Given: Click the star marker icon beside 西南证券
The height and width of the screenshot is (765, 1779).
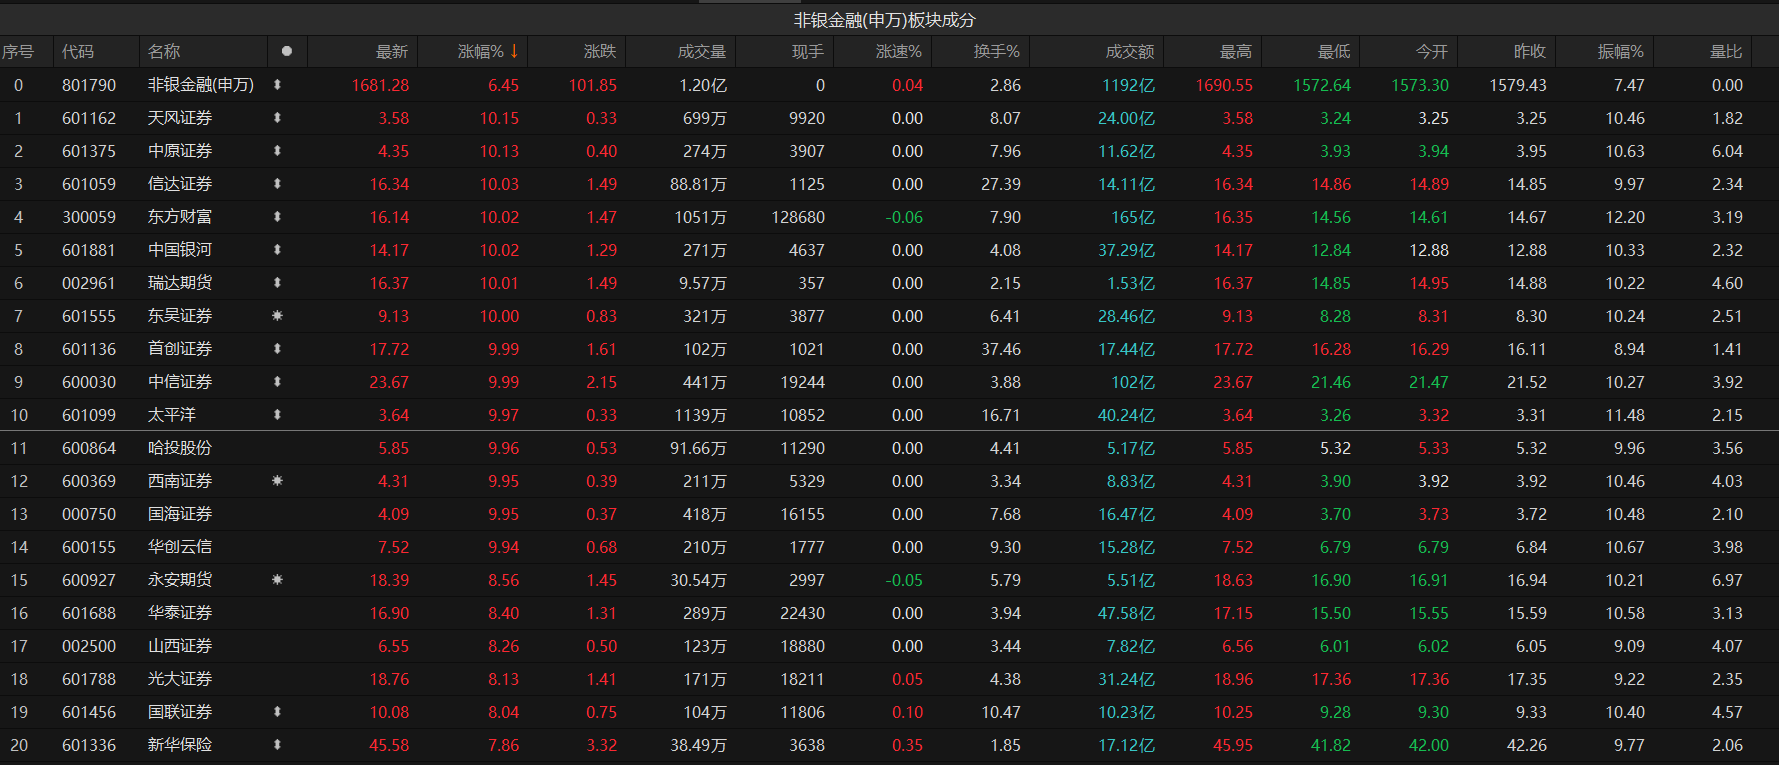Looking at the screenshot, I should (277, 481).
